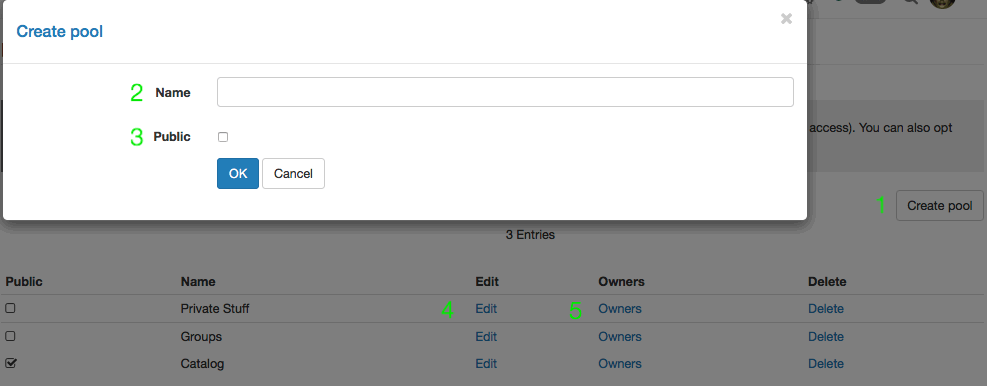Toggle Public checkbox for Groups
The width and height of the screenshot is (987, 386).
point(10,336)
